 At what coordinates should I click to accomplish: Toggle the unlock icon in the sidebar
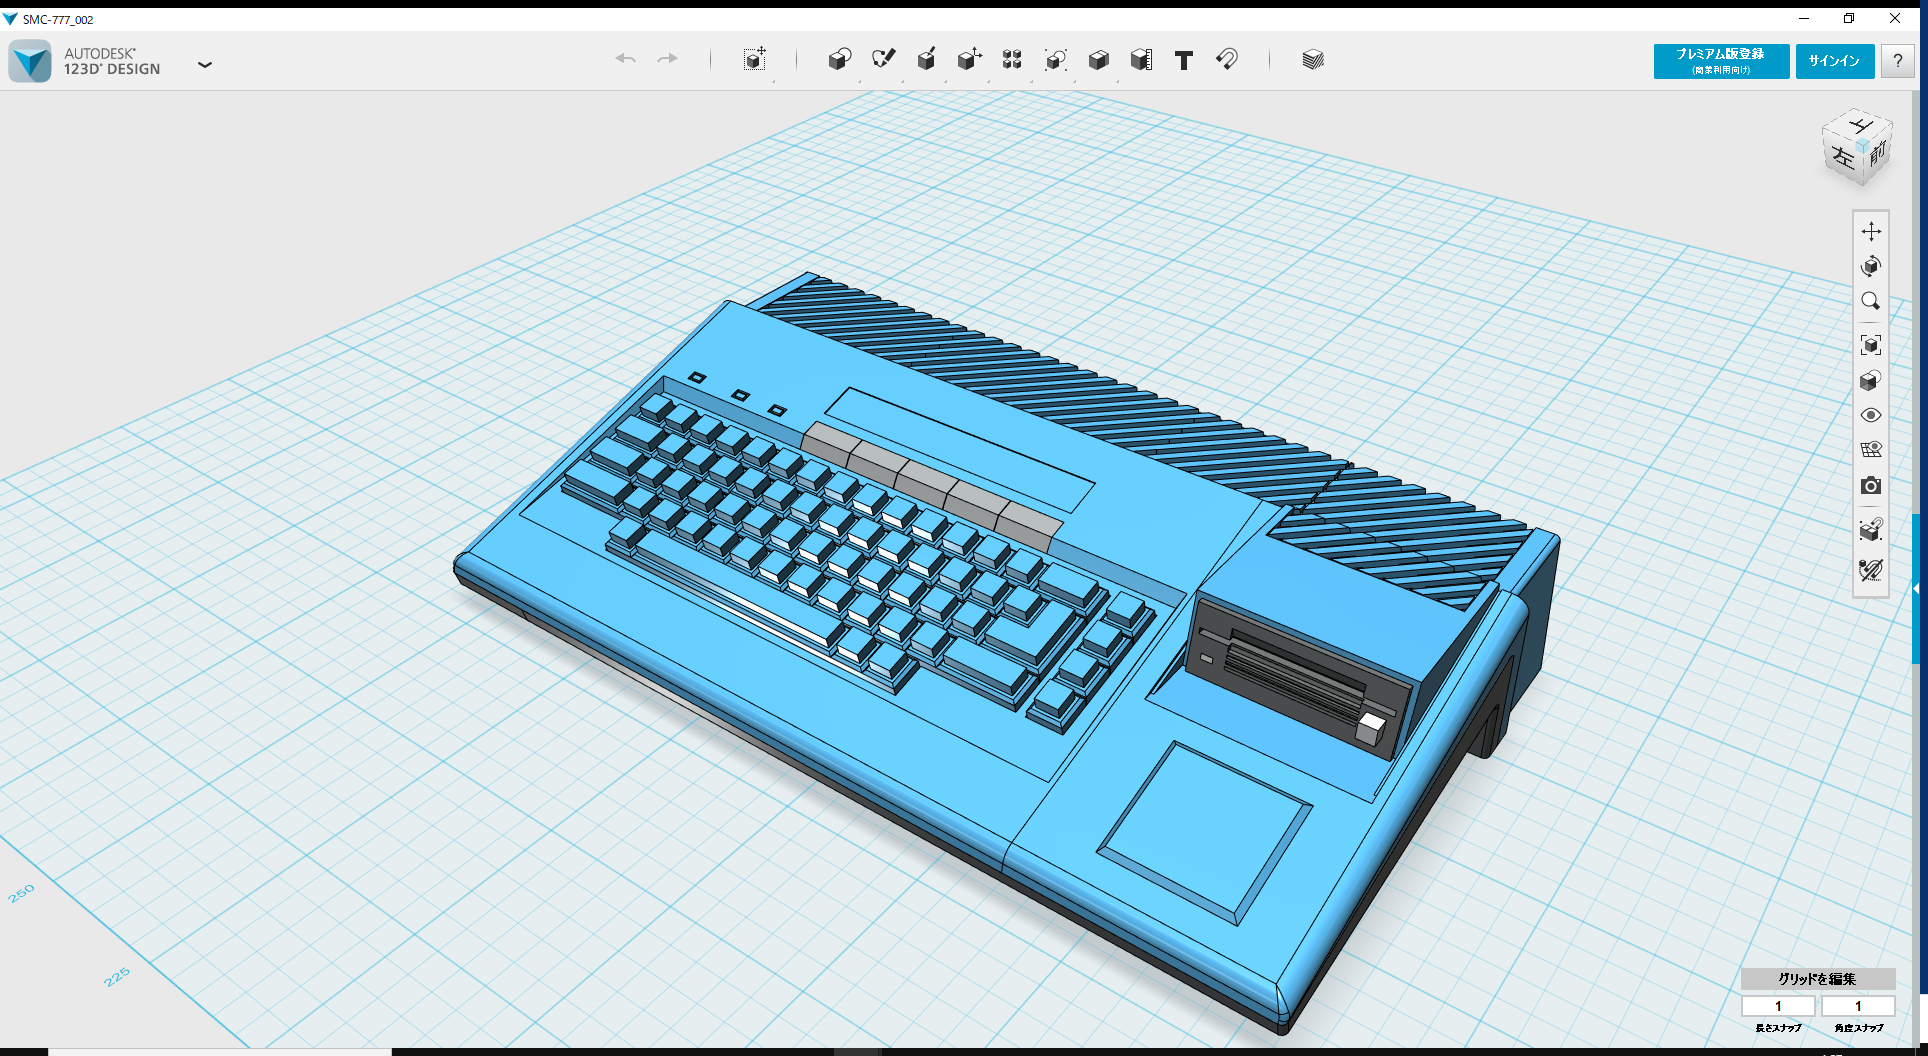tap(1869, 571)
